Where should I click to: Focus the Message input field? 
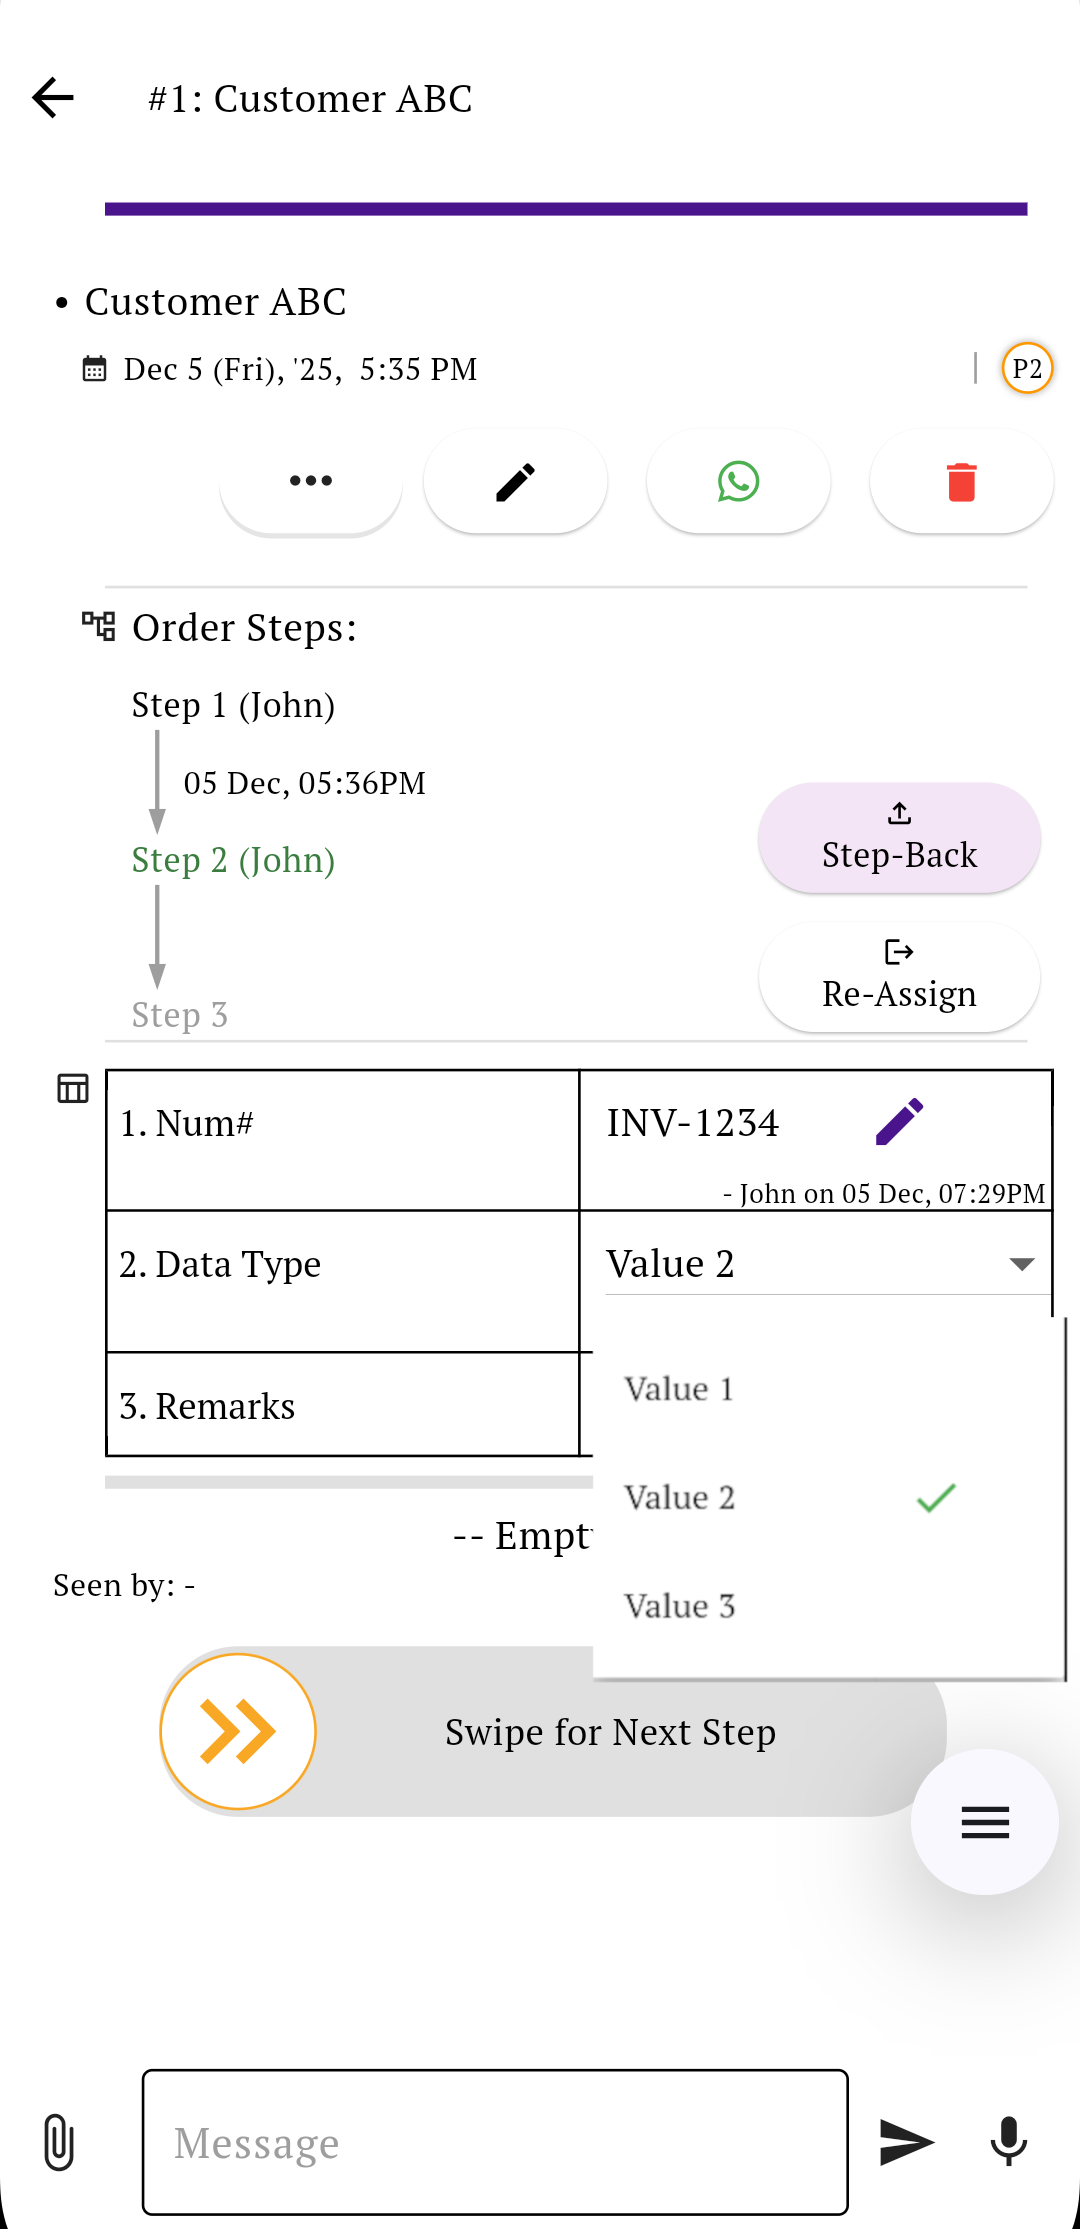[495, 2142]
